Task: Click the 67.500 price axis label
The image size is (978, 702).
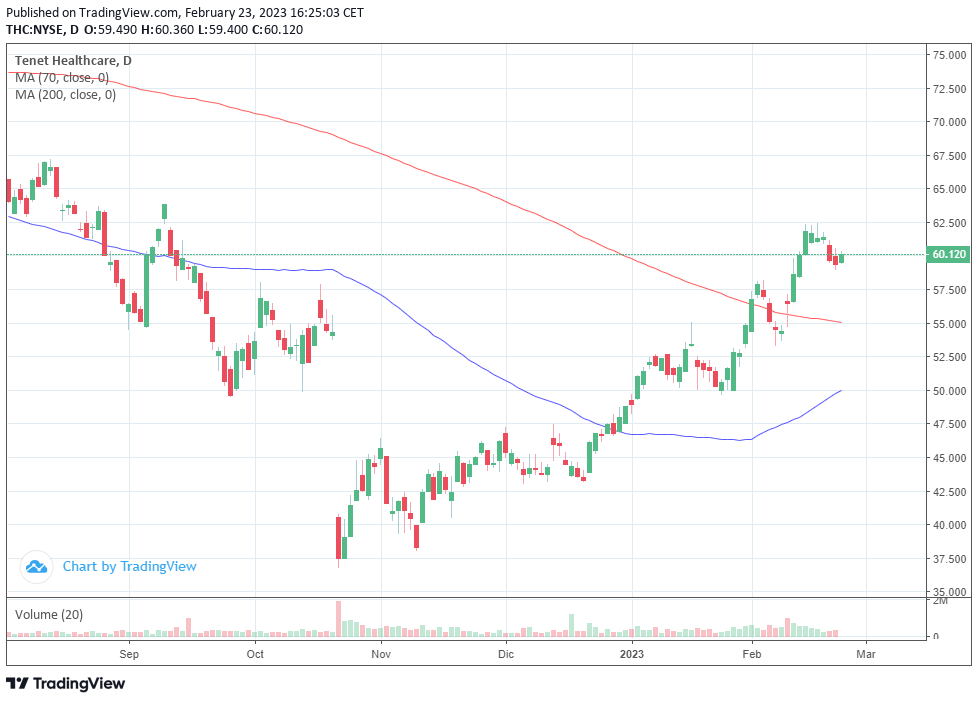Action: [949, 156]
